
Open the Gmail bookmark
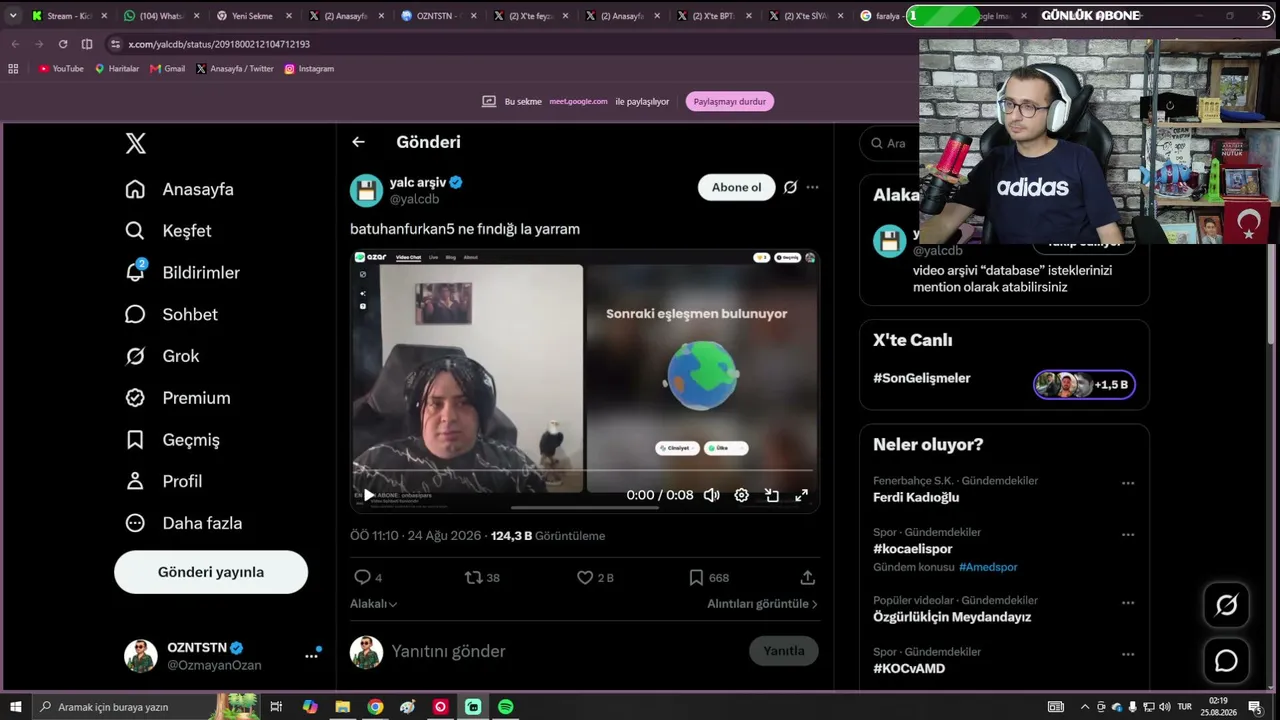coord(167,69)
